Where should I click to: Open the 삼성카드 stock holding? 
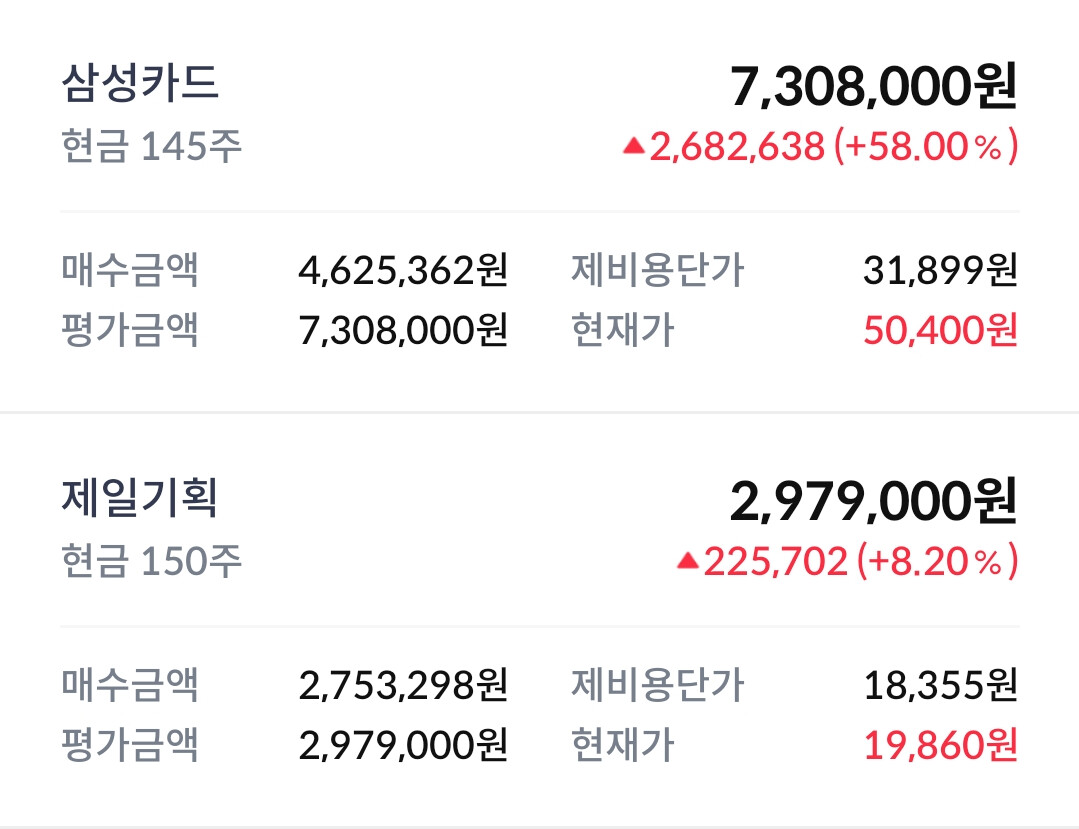click(x=140, y=83)
